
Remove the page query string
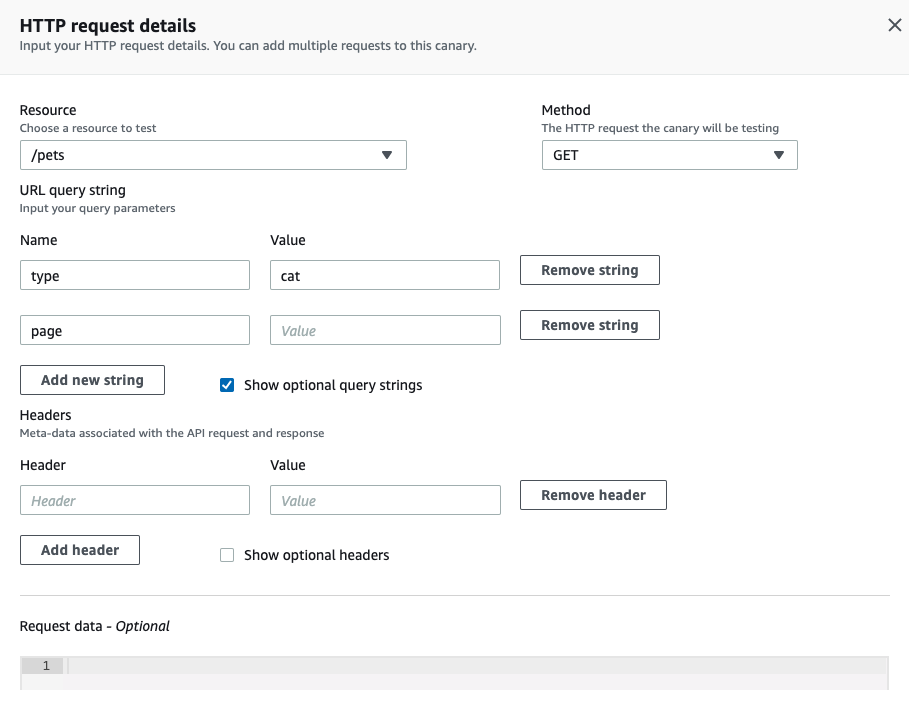[589, 325]
